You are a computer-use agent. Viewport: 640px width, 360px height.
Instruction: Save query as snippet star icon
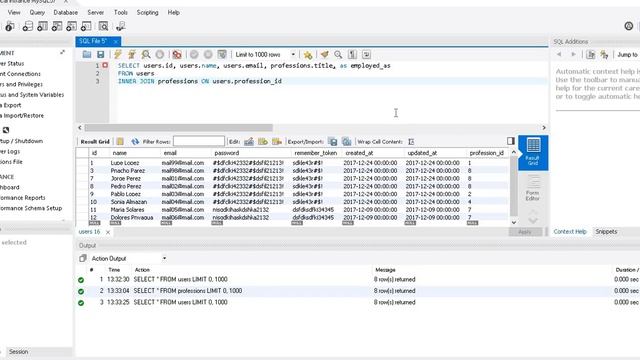coord(308,54)
